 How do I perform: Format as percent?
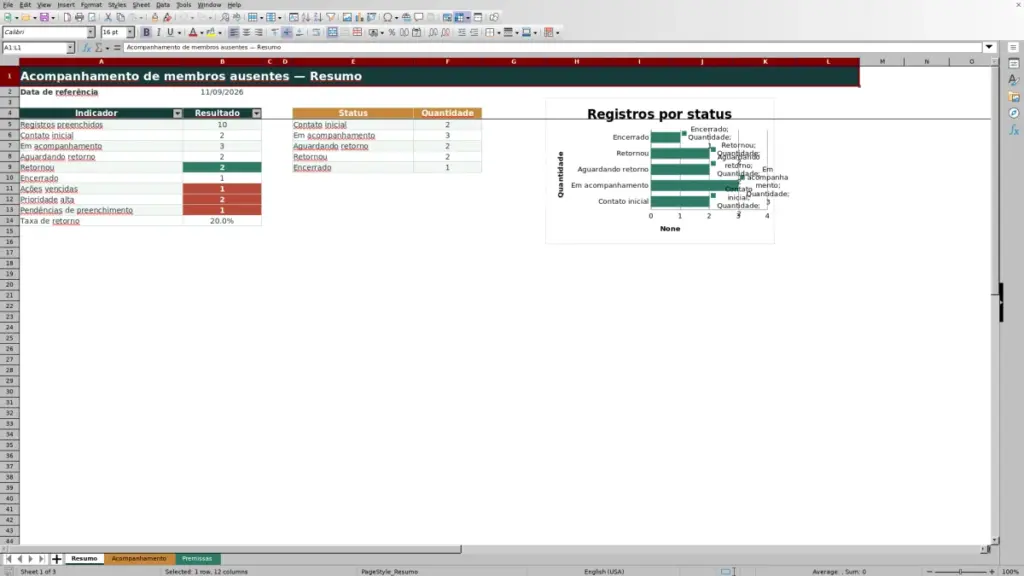(x=392, y=32)
